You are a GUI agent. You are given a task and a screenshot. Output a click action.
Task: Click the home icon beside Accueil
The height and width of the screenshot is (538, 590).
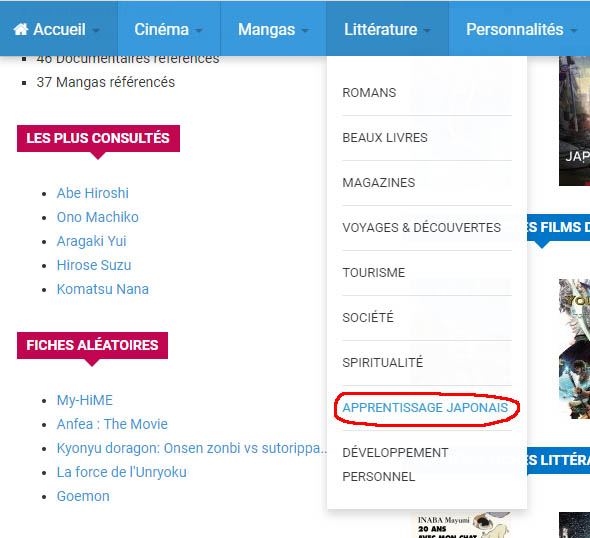21,29
